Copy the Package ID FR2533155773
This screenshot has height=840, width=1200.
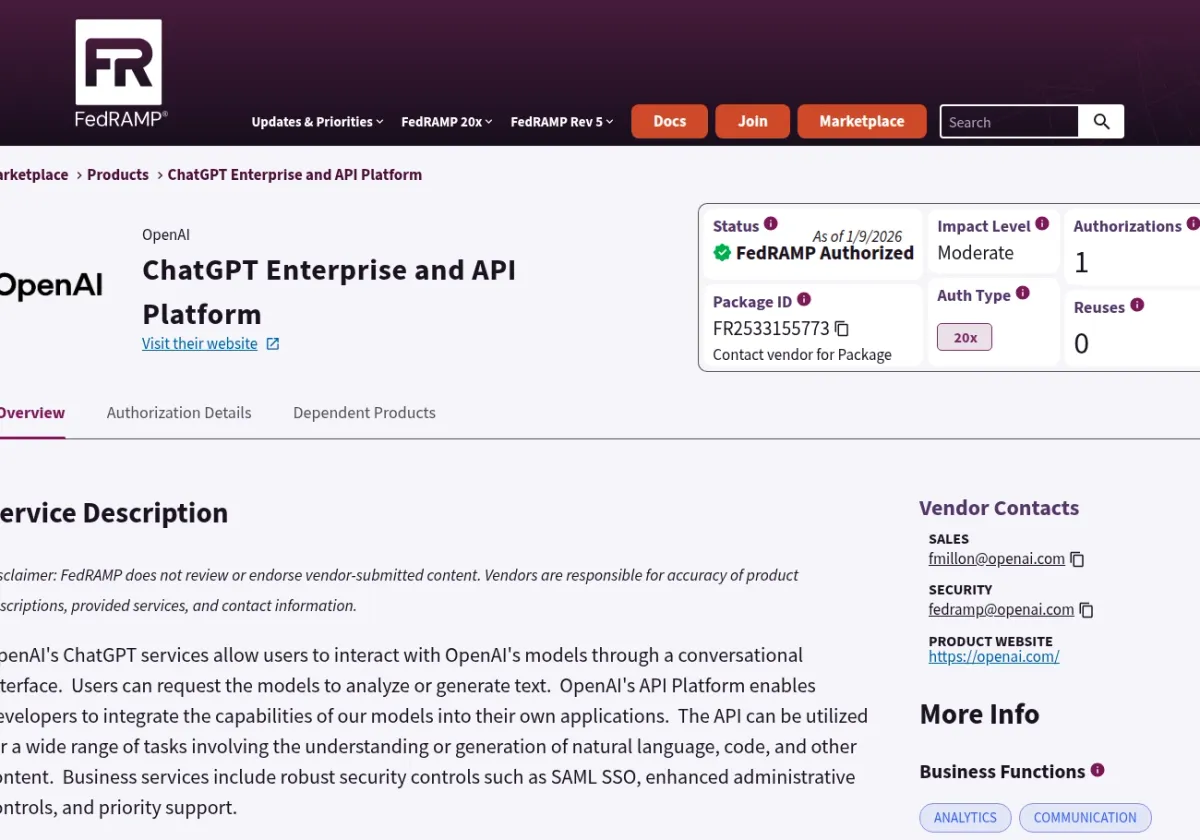842,328
